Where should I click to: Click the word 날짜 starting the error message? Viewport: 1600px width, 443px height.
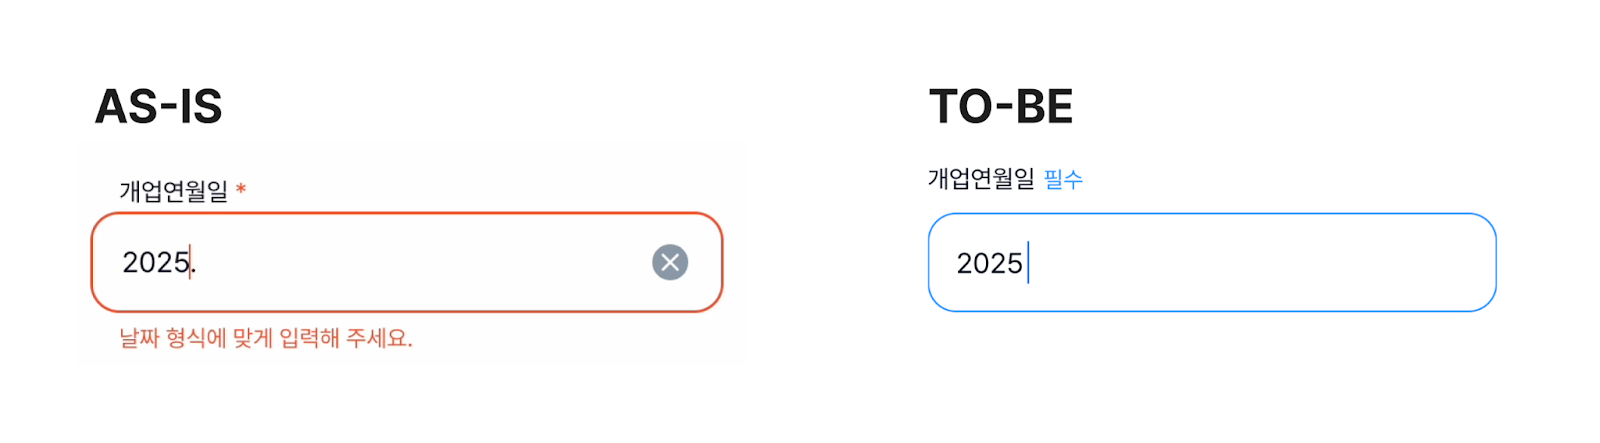pyautogui.click(x=140, y=338)
